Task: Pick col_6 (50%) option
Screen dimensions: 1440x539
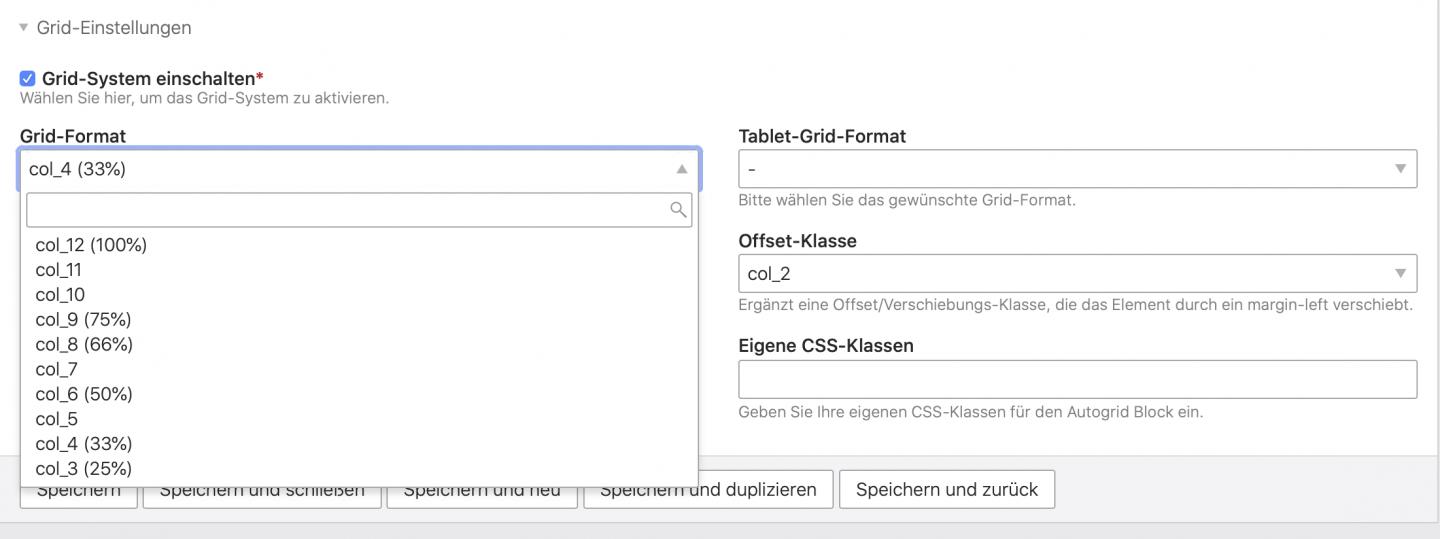Action: 84,394
